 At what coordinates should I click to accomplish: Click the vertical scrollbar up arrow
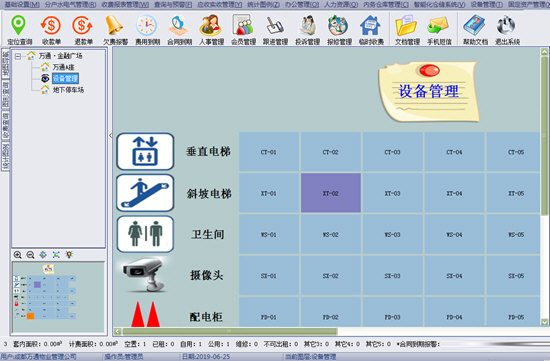pyautogui.click(x=544, y=52)
